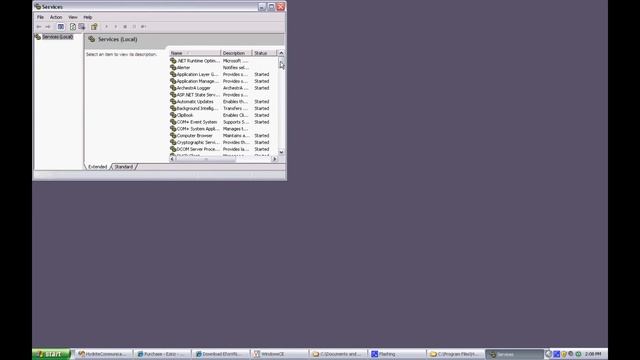Viewport: 640px width, 360px height.
Task: Select the Automatic Updates service
Action: coord(223,102)
